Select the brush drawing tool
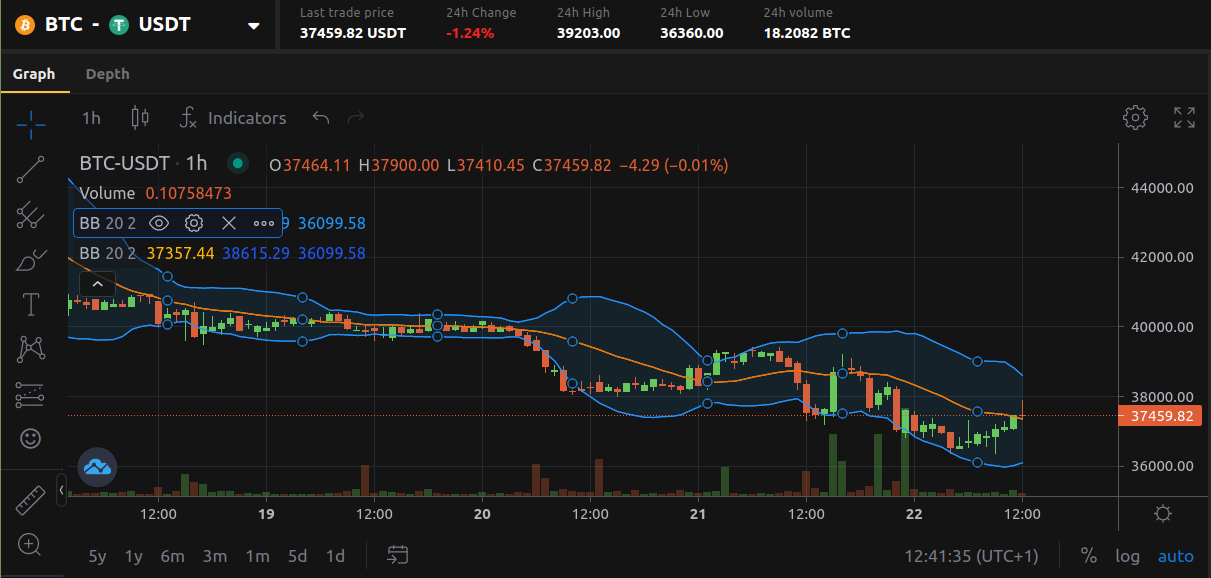Viewport: 1211px width, 578px height. (30, 260)
